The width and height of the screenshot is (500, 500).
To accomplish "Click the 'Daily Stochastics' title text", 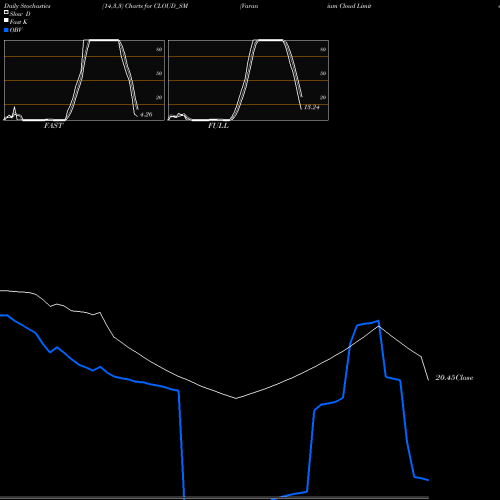I will (x=27, y=6).
